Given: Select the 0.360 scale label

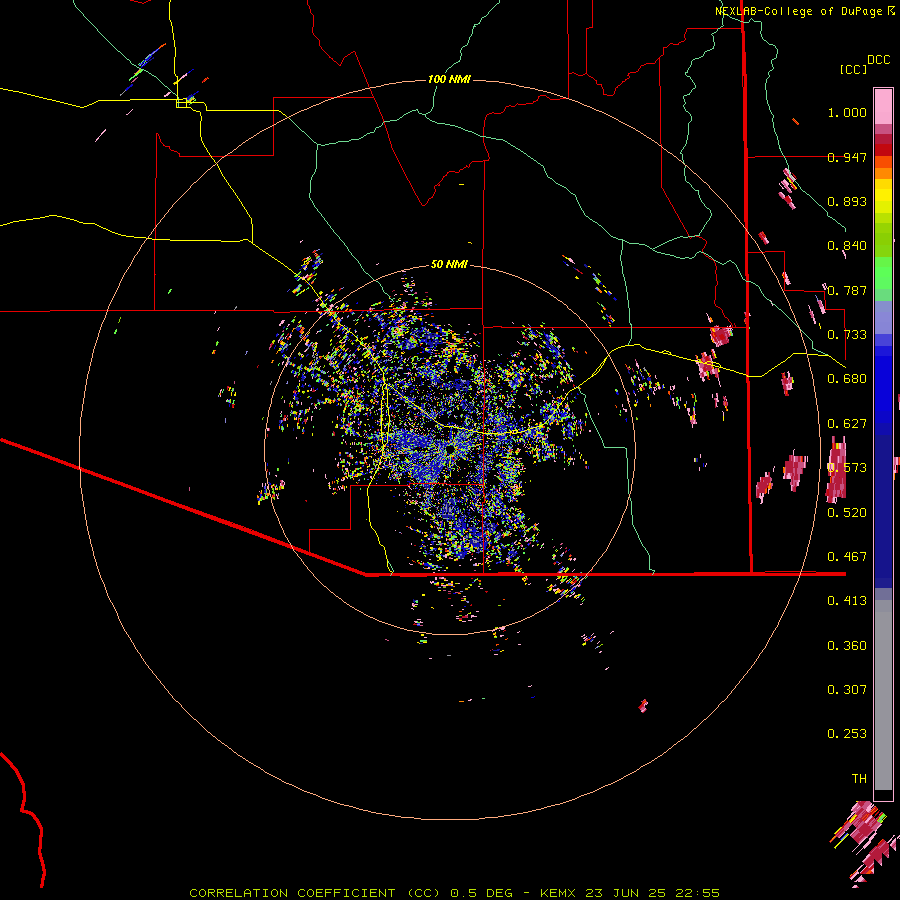Looking at the screenshot, I should [847, 646].
